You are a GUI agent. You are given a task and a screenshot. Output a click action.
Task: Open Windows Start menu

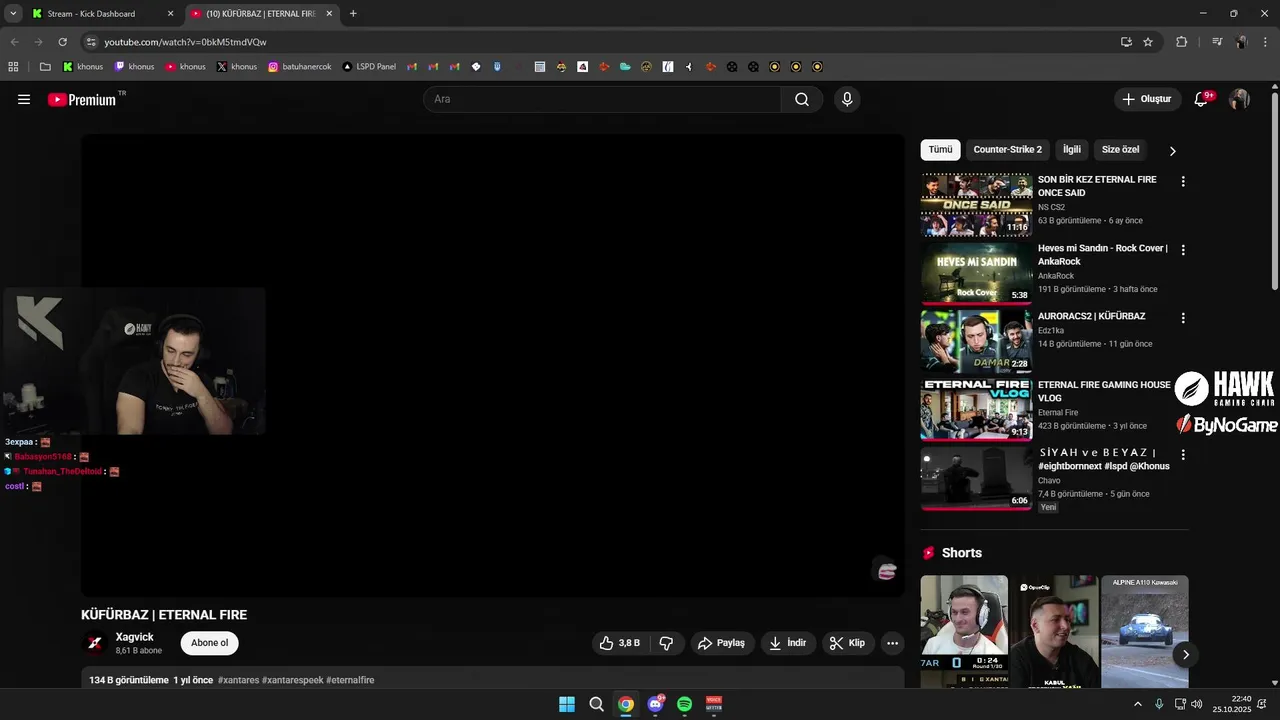pyautogui.click(x=567, y=704)
